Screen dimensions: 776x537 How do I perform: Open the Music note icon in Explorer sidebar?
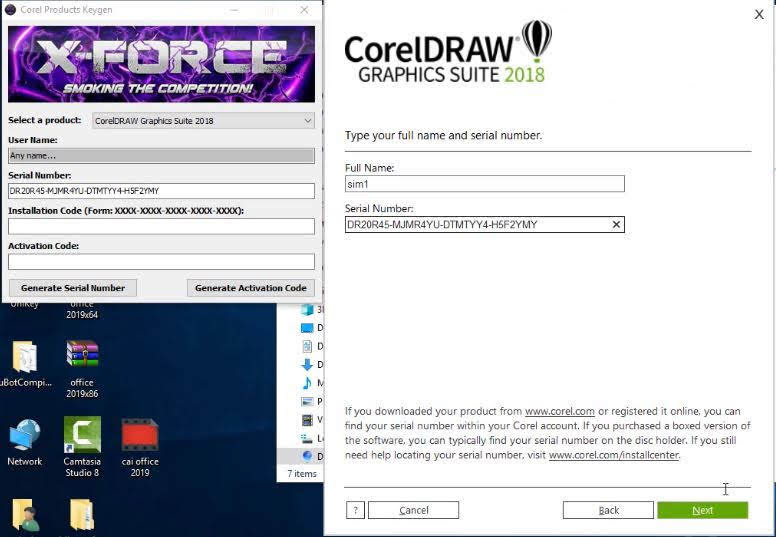click(307, 383)
